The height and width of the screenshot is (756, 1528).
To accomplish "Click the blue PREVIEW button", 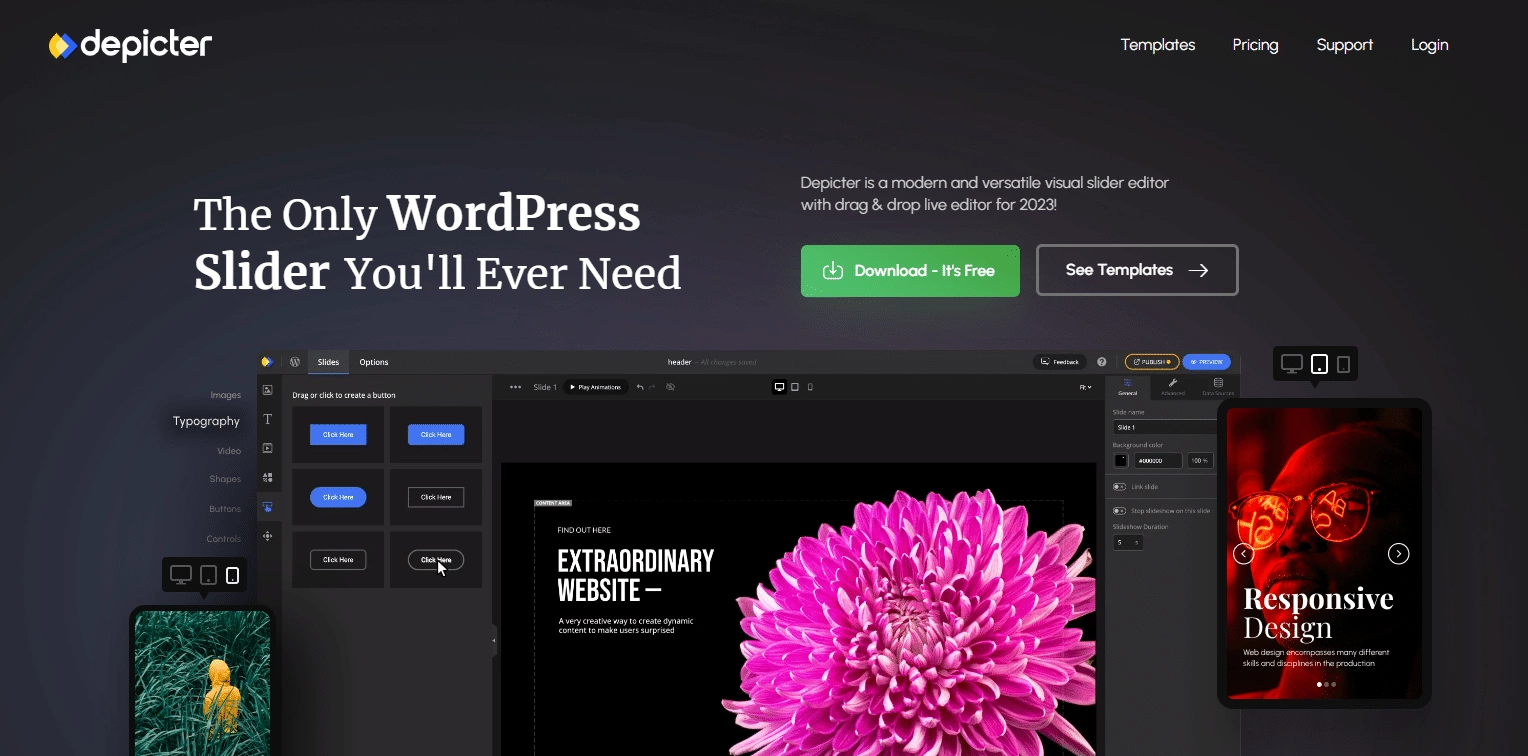I will point(1206,362).
